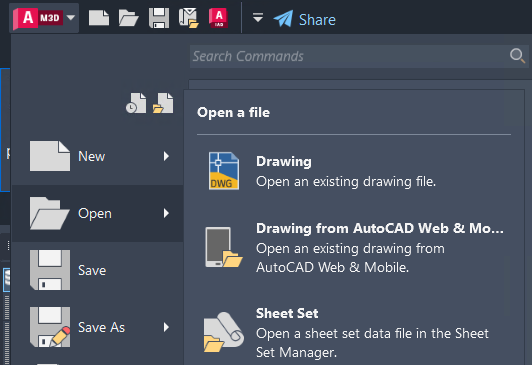Image resolution: width=532 pixels, height=365 pixels.
Task: Select Open in application menu
Action: click(x=97, y=213)
